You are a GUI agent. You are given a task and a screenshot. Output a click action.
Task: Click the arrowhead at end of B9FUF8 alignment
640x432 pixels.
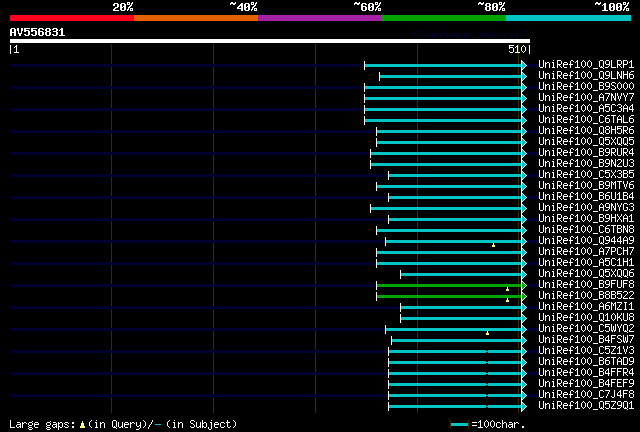click(524, 285)
